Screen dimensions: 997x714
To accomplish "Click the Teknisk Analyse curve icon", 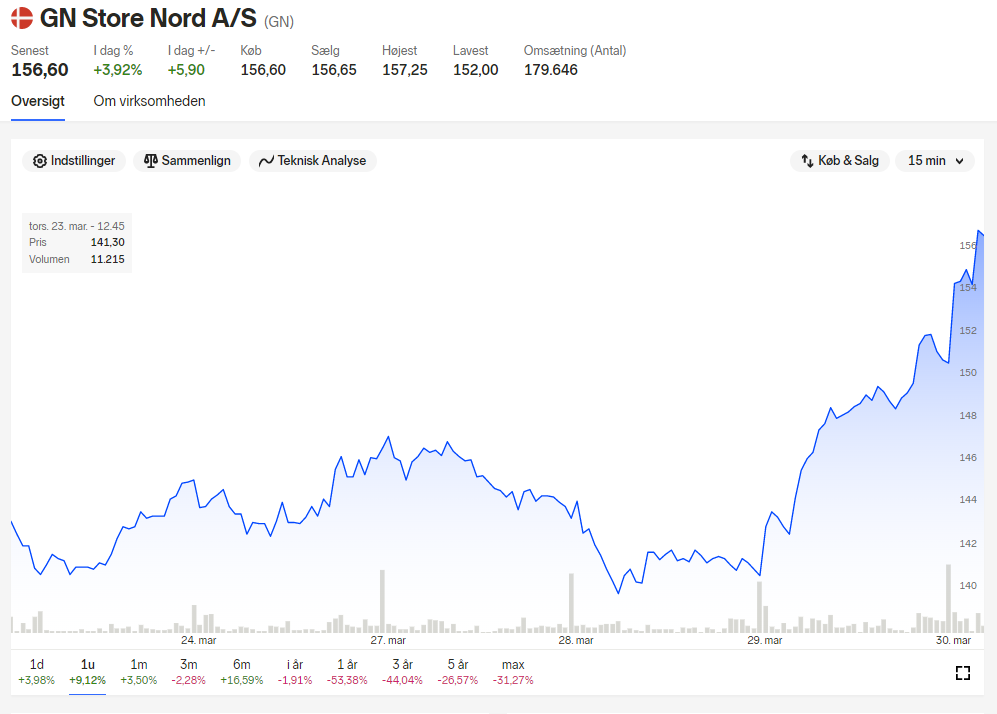I will click(266, 161).
